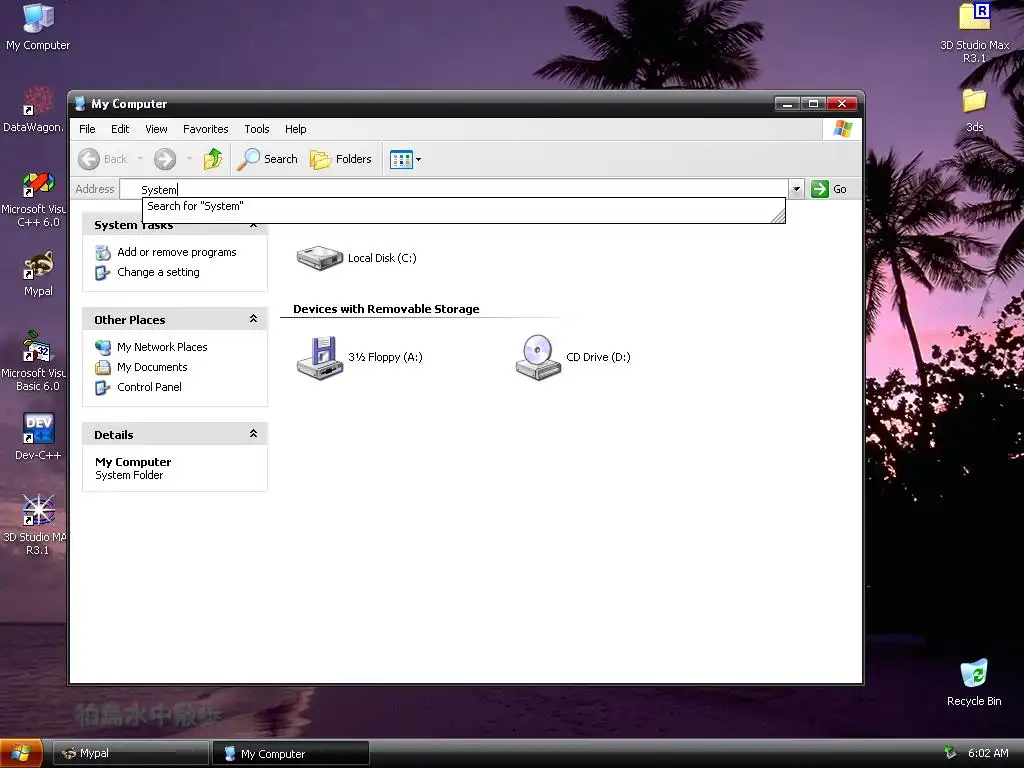Switch to Mypal taskbar button
This screenshot has height=768, width=1024.
[131, 753]
